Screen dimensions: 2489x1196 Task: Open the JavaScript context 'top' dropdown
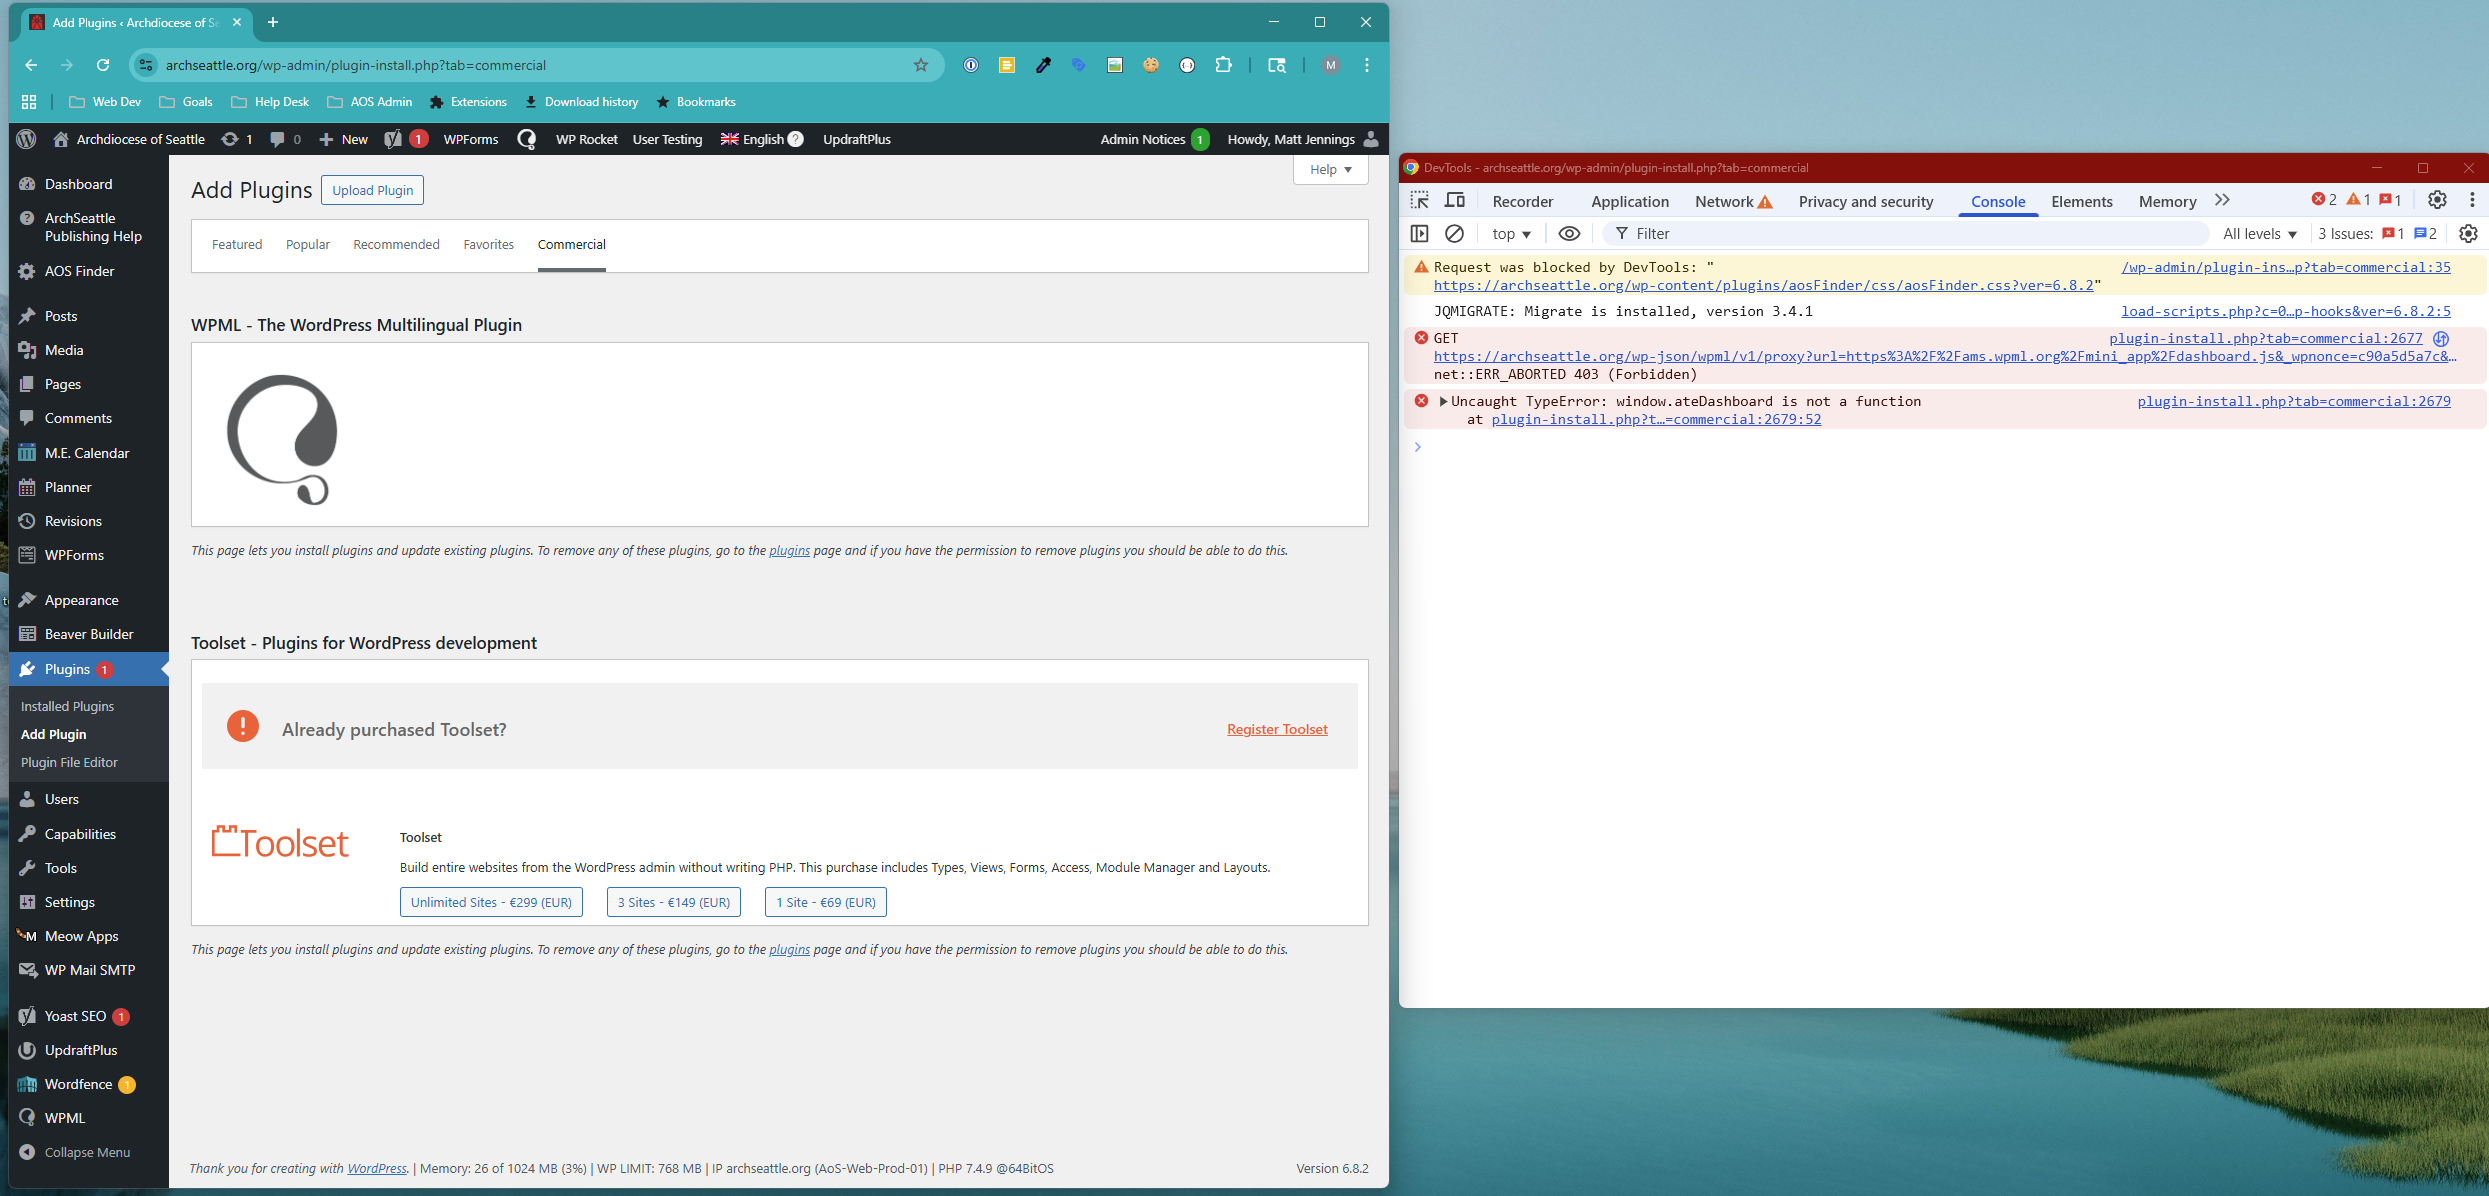click(x=1511, y=234)
